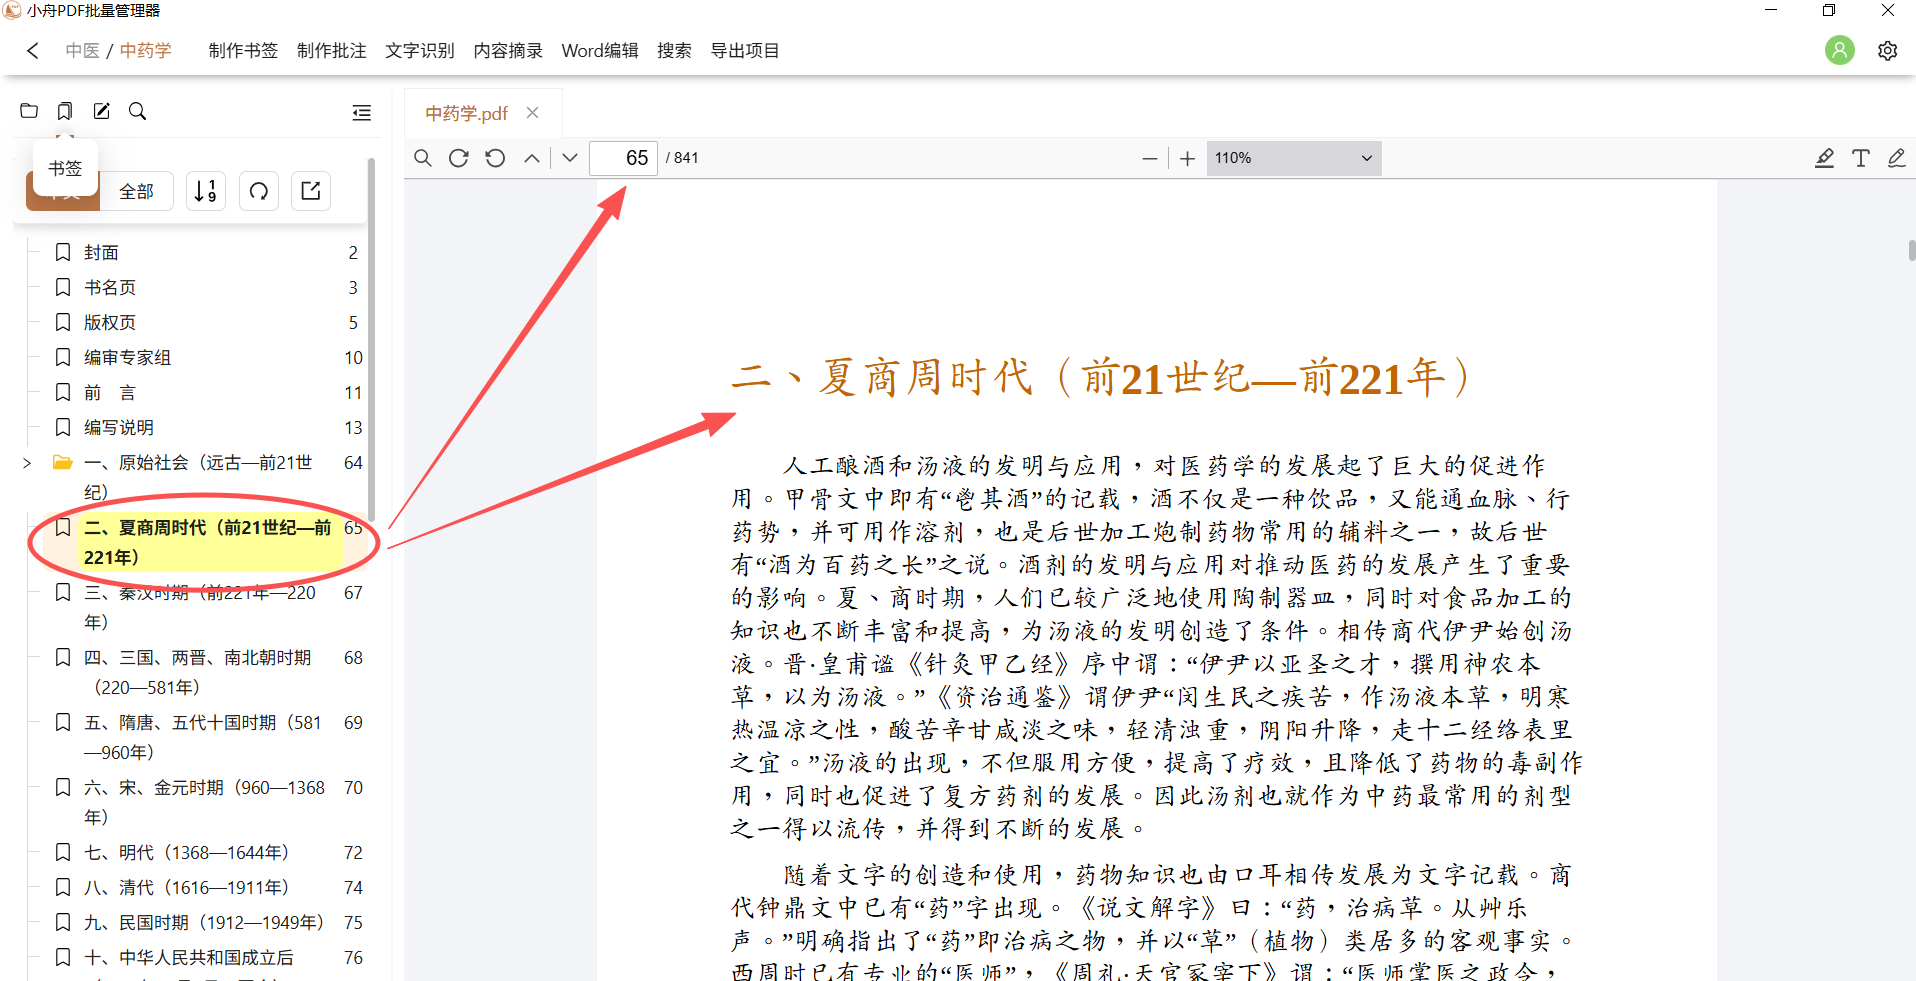Click the bookmark icon in sidebar toolbar

[x=65, y=111]
